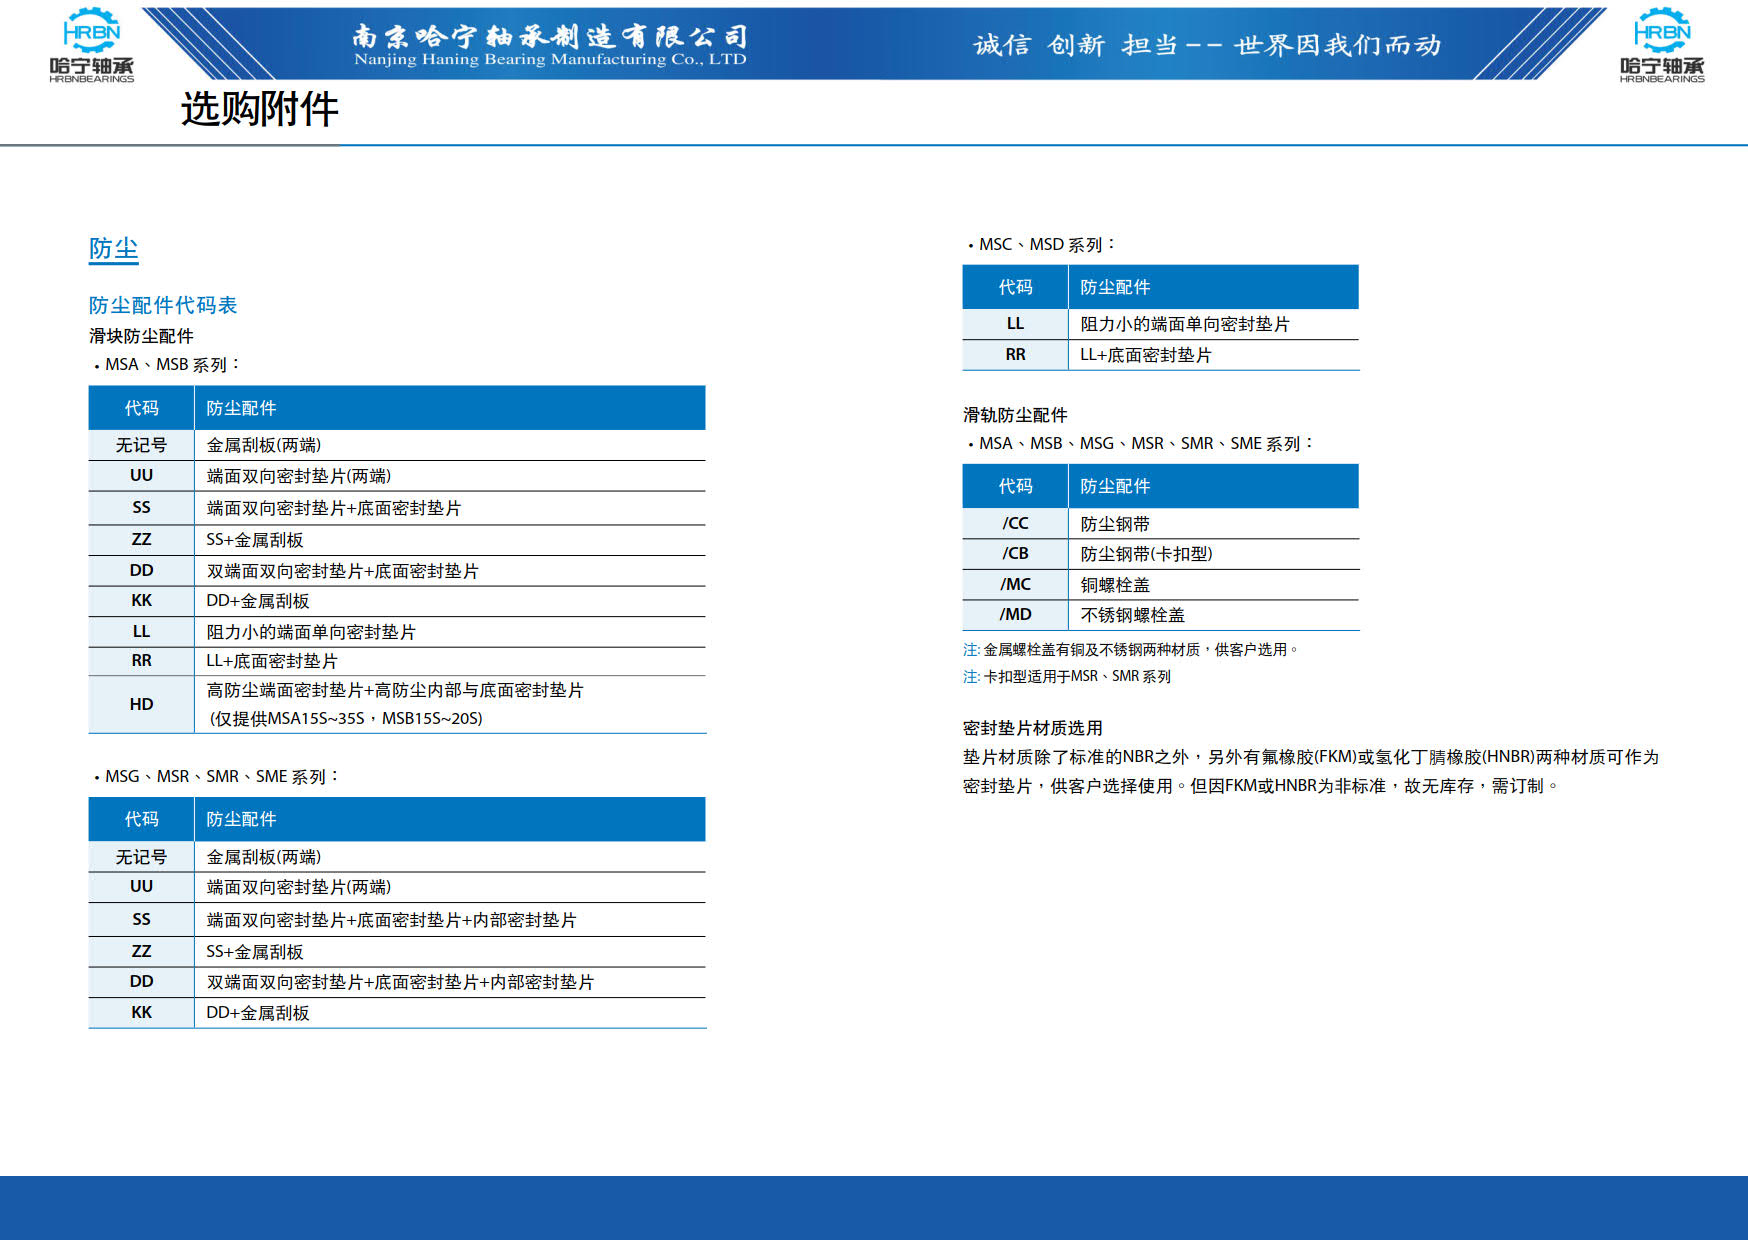Select KK code in the MSG table
1748x1240 pixels.
click(141, 1013)
